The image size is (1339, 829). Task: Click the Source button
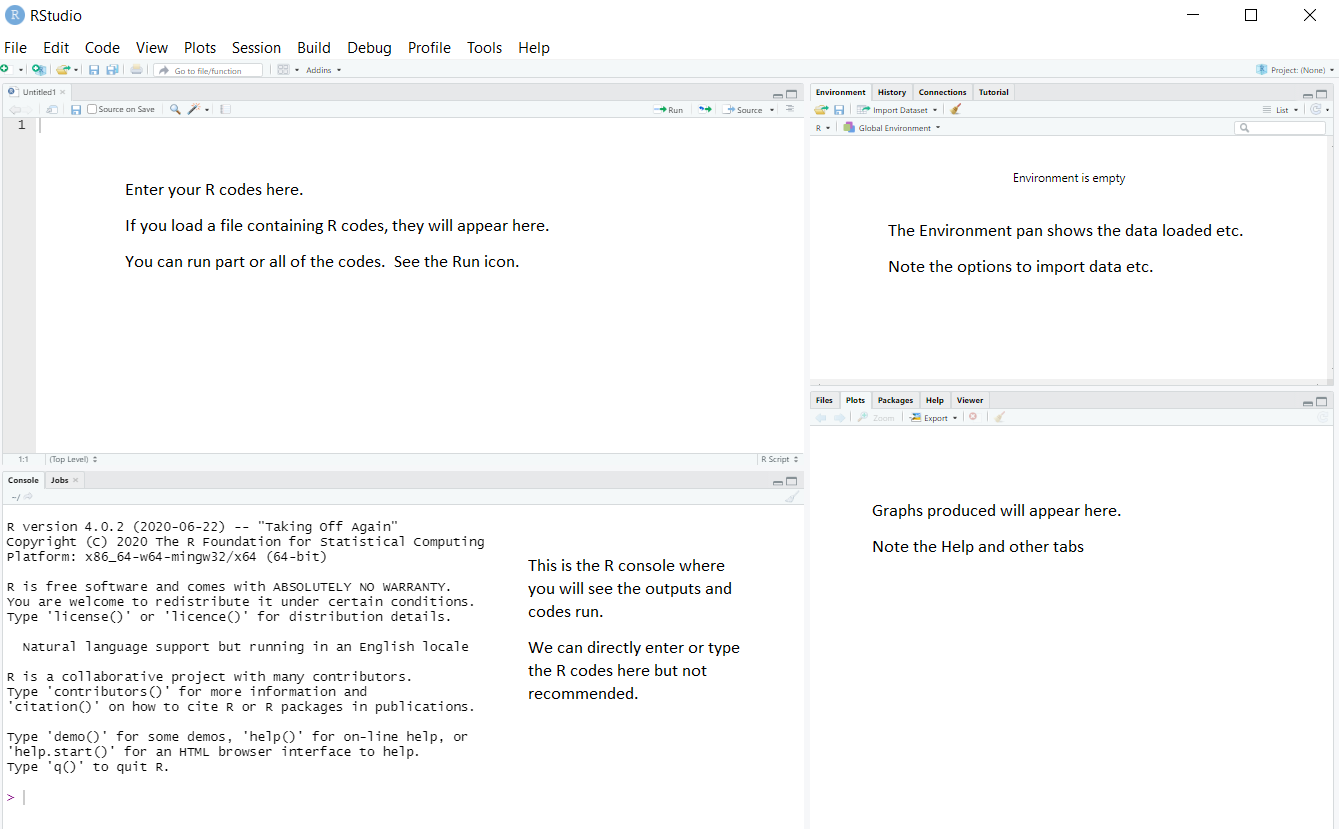click(743, 110)
